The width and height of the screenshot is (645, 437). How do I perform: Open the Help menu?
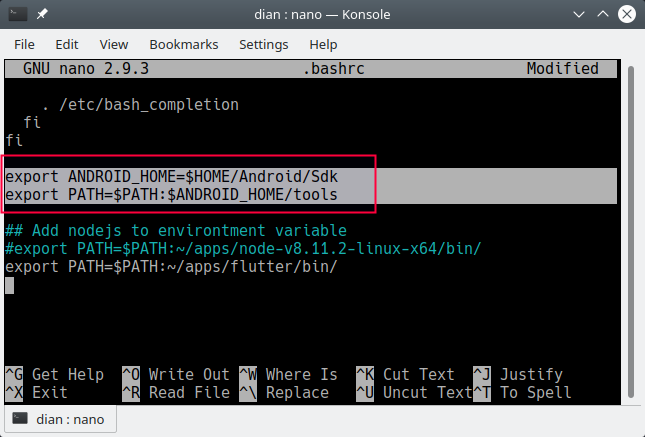[x=323, y=45]
